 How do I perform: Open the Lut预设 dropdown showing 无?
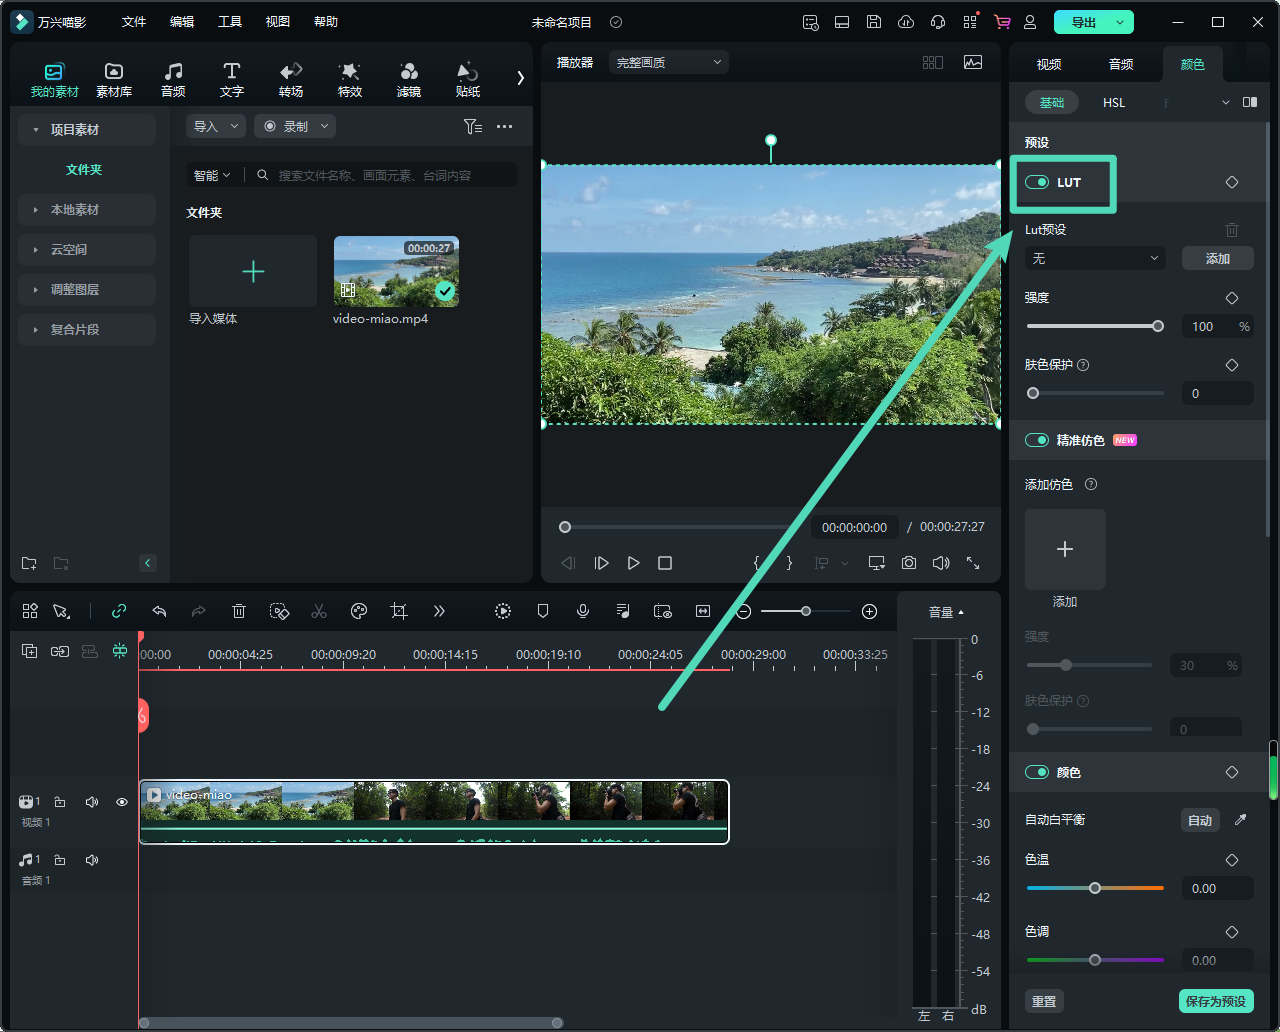point(1095,258)
